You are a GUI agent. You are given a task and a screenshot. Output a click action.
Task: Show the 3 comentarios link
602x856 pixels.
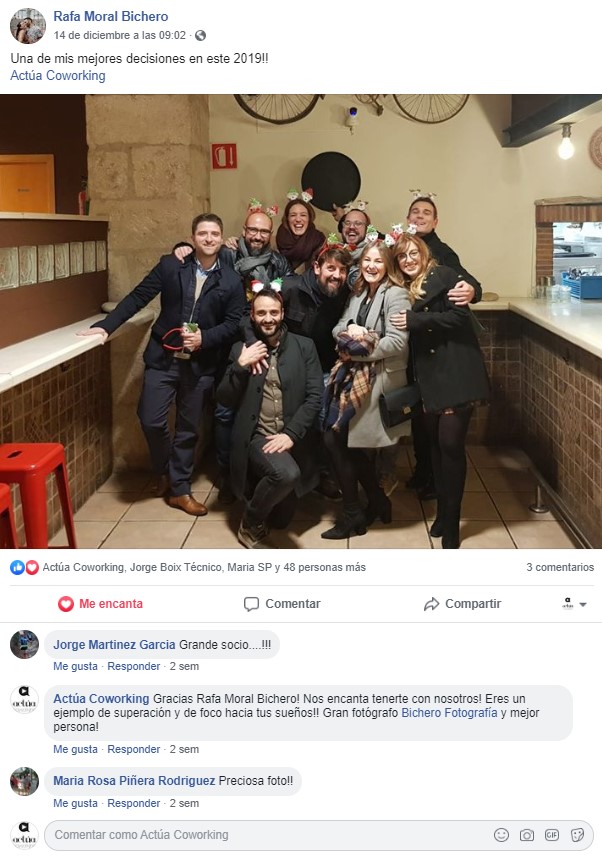pos(560,567)
